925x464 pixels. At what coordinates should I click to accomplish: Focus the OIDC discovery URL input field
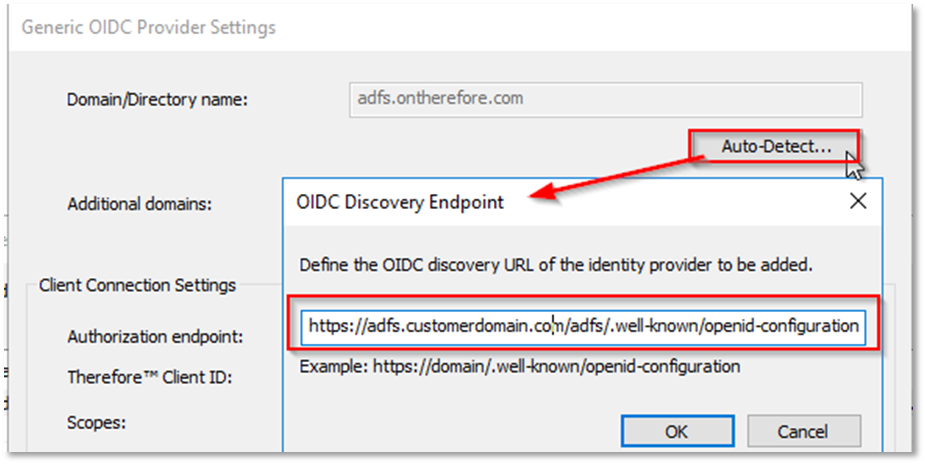pos(583,326)
